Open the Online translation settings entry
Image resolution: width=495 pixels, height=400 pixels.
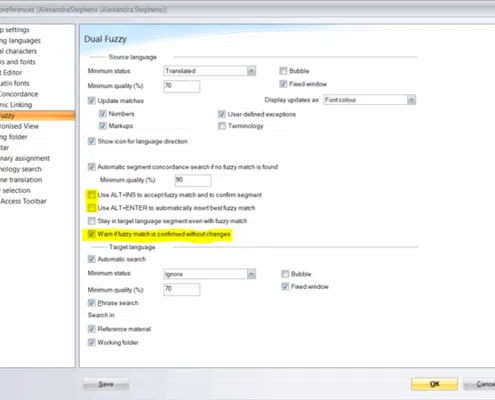point(21,180)
